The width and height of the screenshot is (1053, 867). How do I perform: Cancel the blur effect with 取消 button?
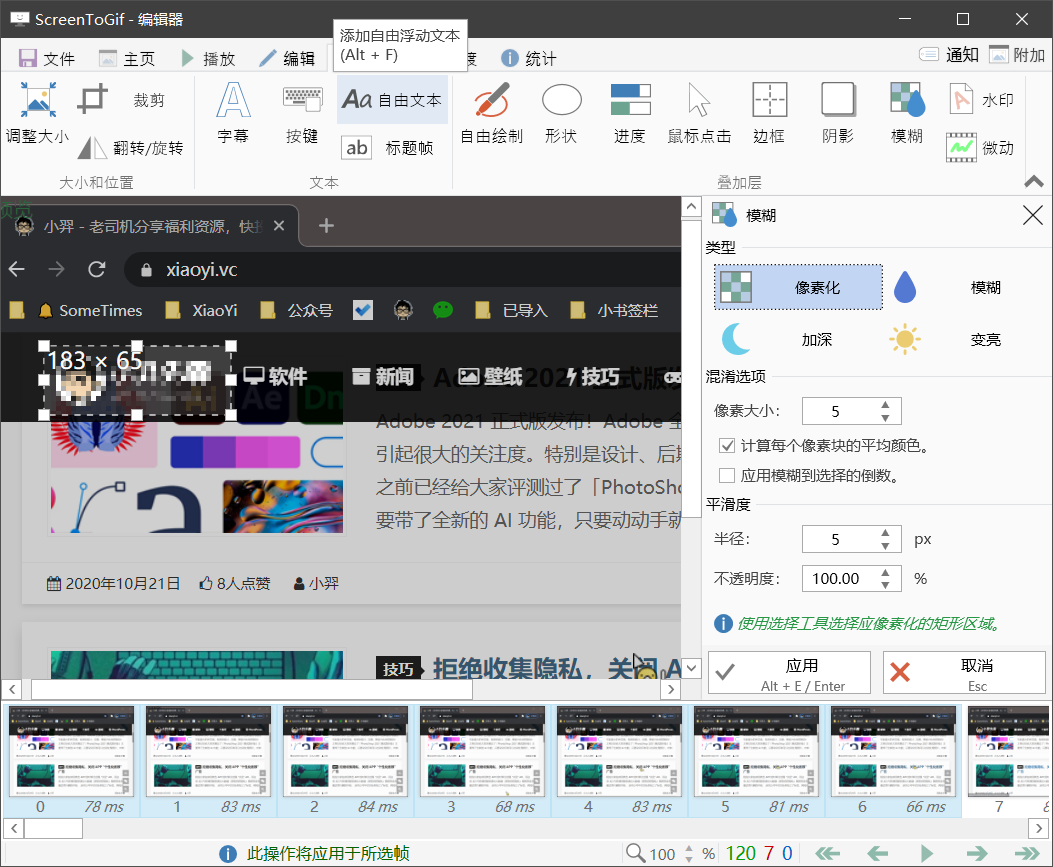point(963,672)
